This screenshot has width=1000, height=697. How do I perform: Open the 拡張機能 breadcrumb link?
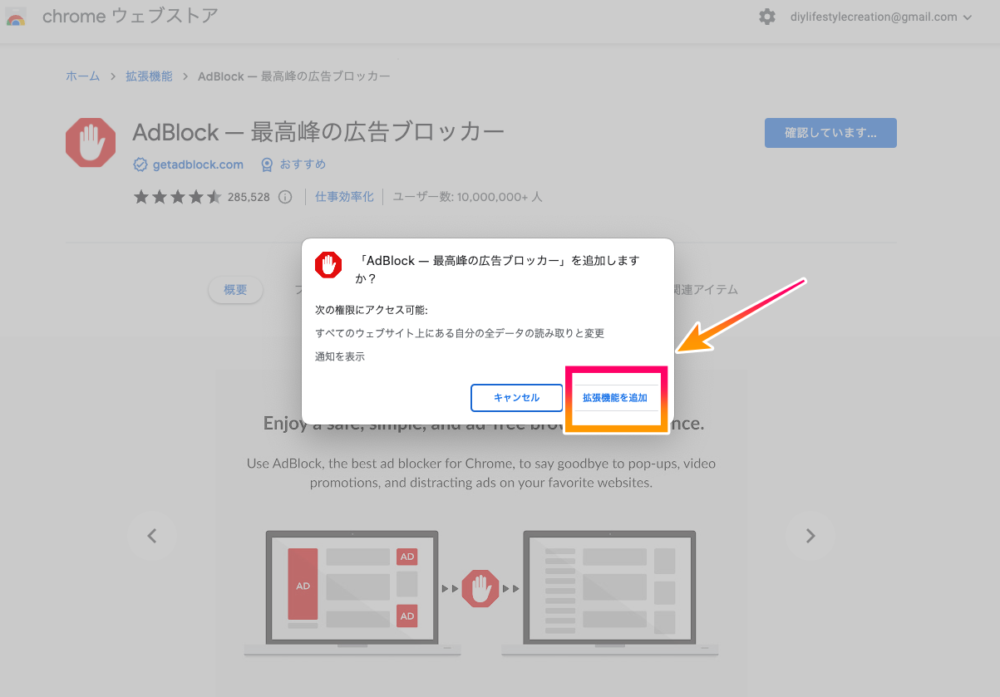(149, 76)
